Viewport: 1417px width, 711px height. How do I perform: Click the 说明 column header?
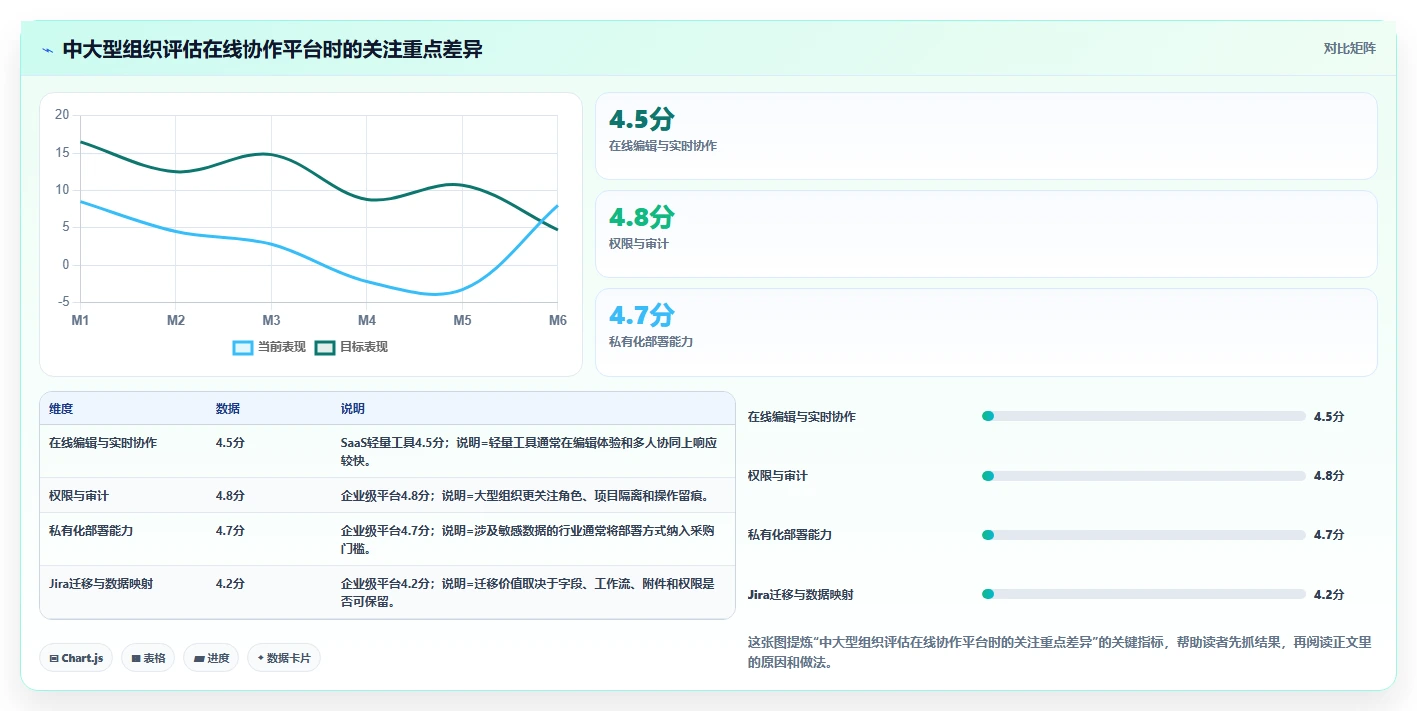coord(353,409)
